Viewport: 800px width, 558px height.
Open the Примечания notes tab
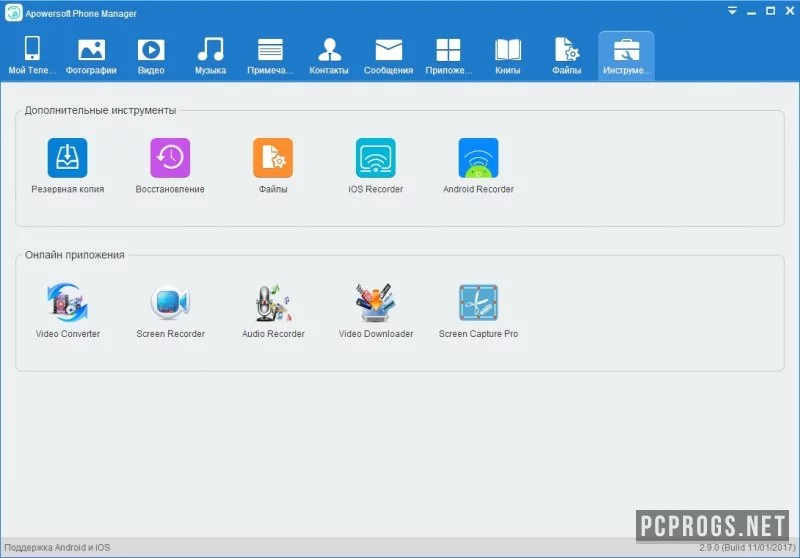coord(270,56)
